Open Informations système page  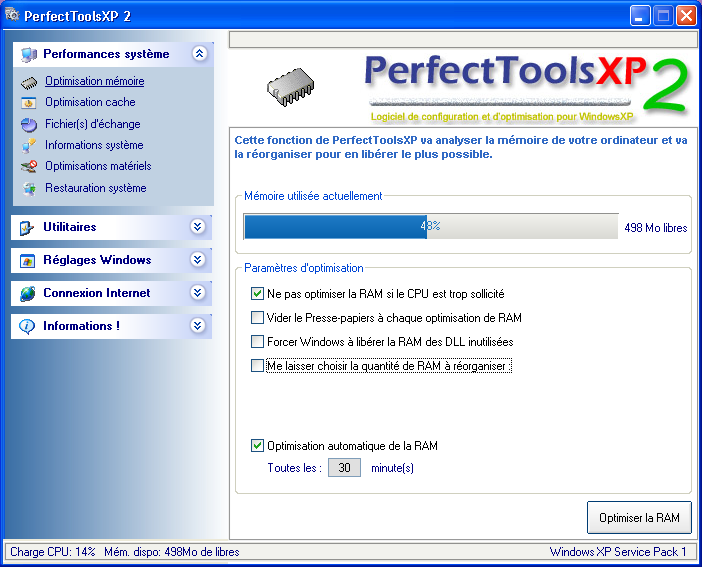94,145
